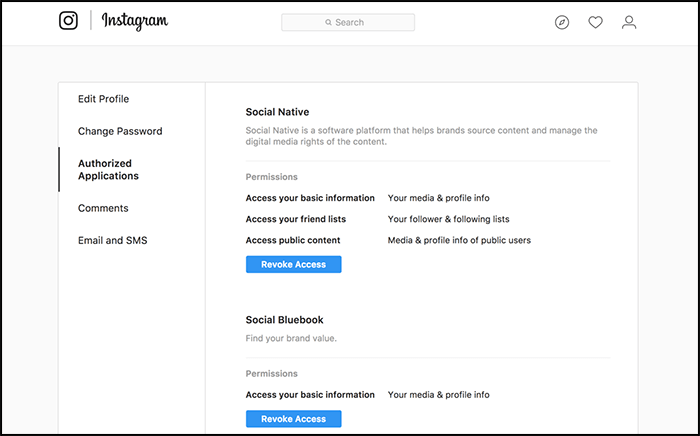Click Social Native's Permissions label
Viewport: 700px width, 436px height.
(x=271, y=177)
